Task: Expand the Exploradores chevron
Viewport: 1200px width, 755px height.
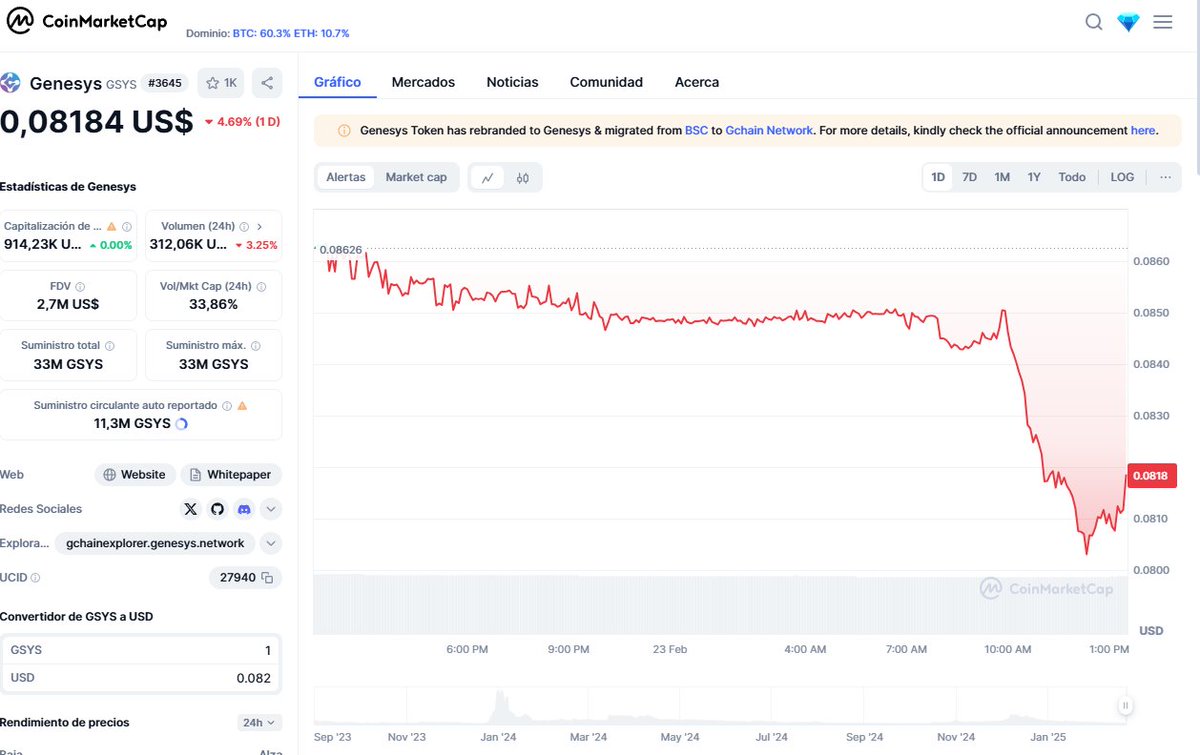Action: (269, 543)
